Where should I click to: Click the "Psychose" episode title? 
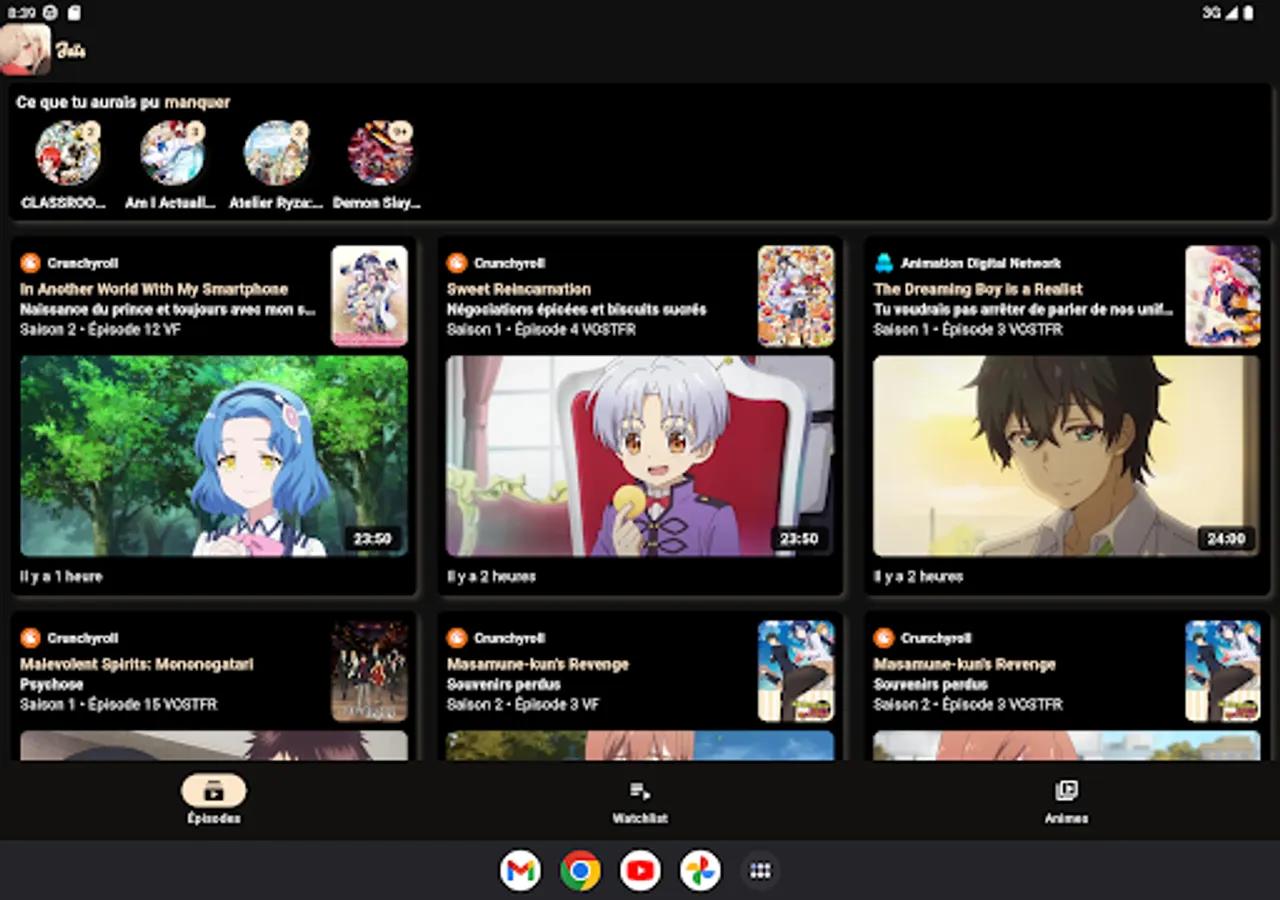tap(51, 684)
